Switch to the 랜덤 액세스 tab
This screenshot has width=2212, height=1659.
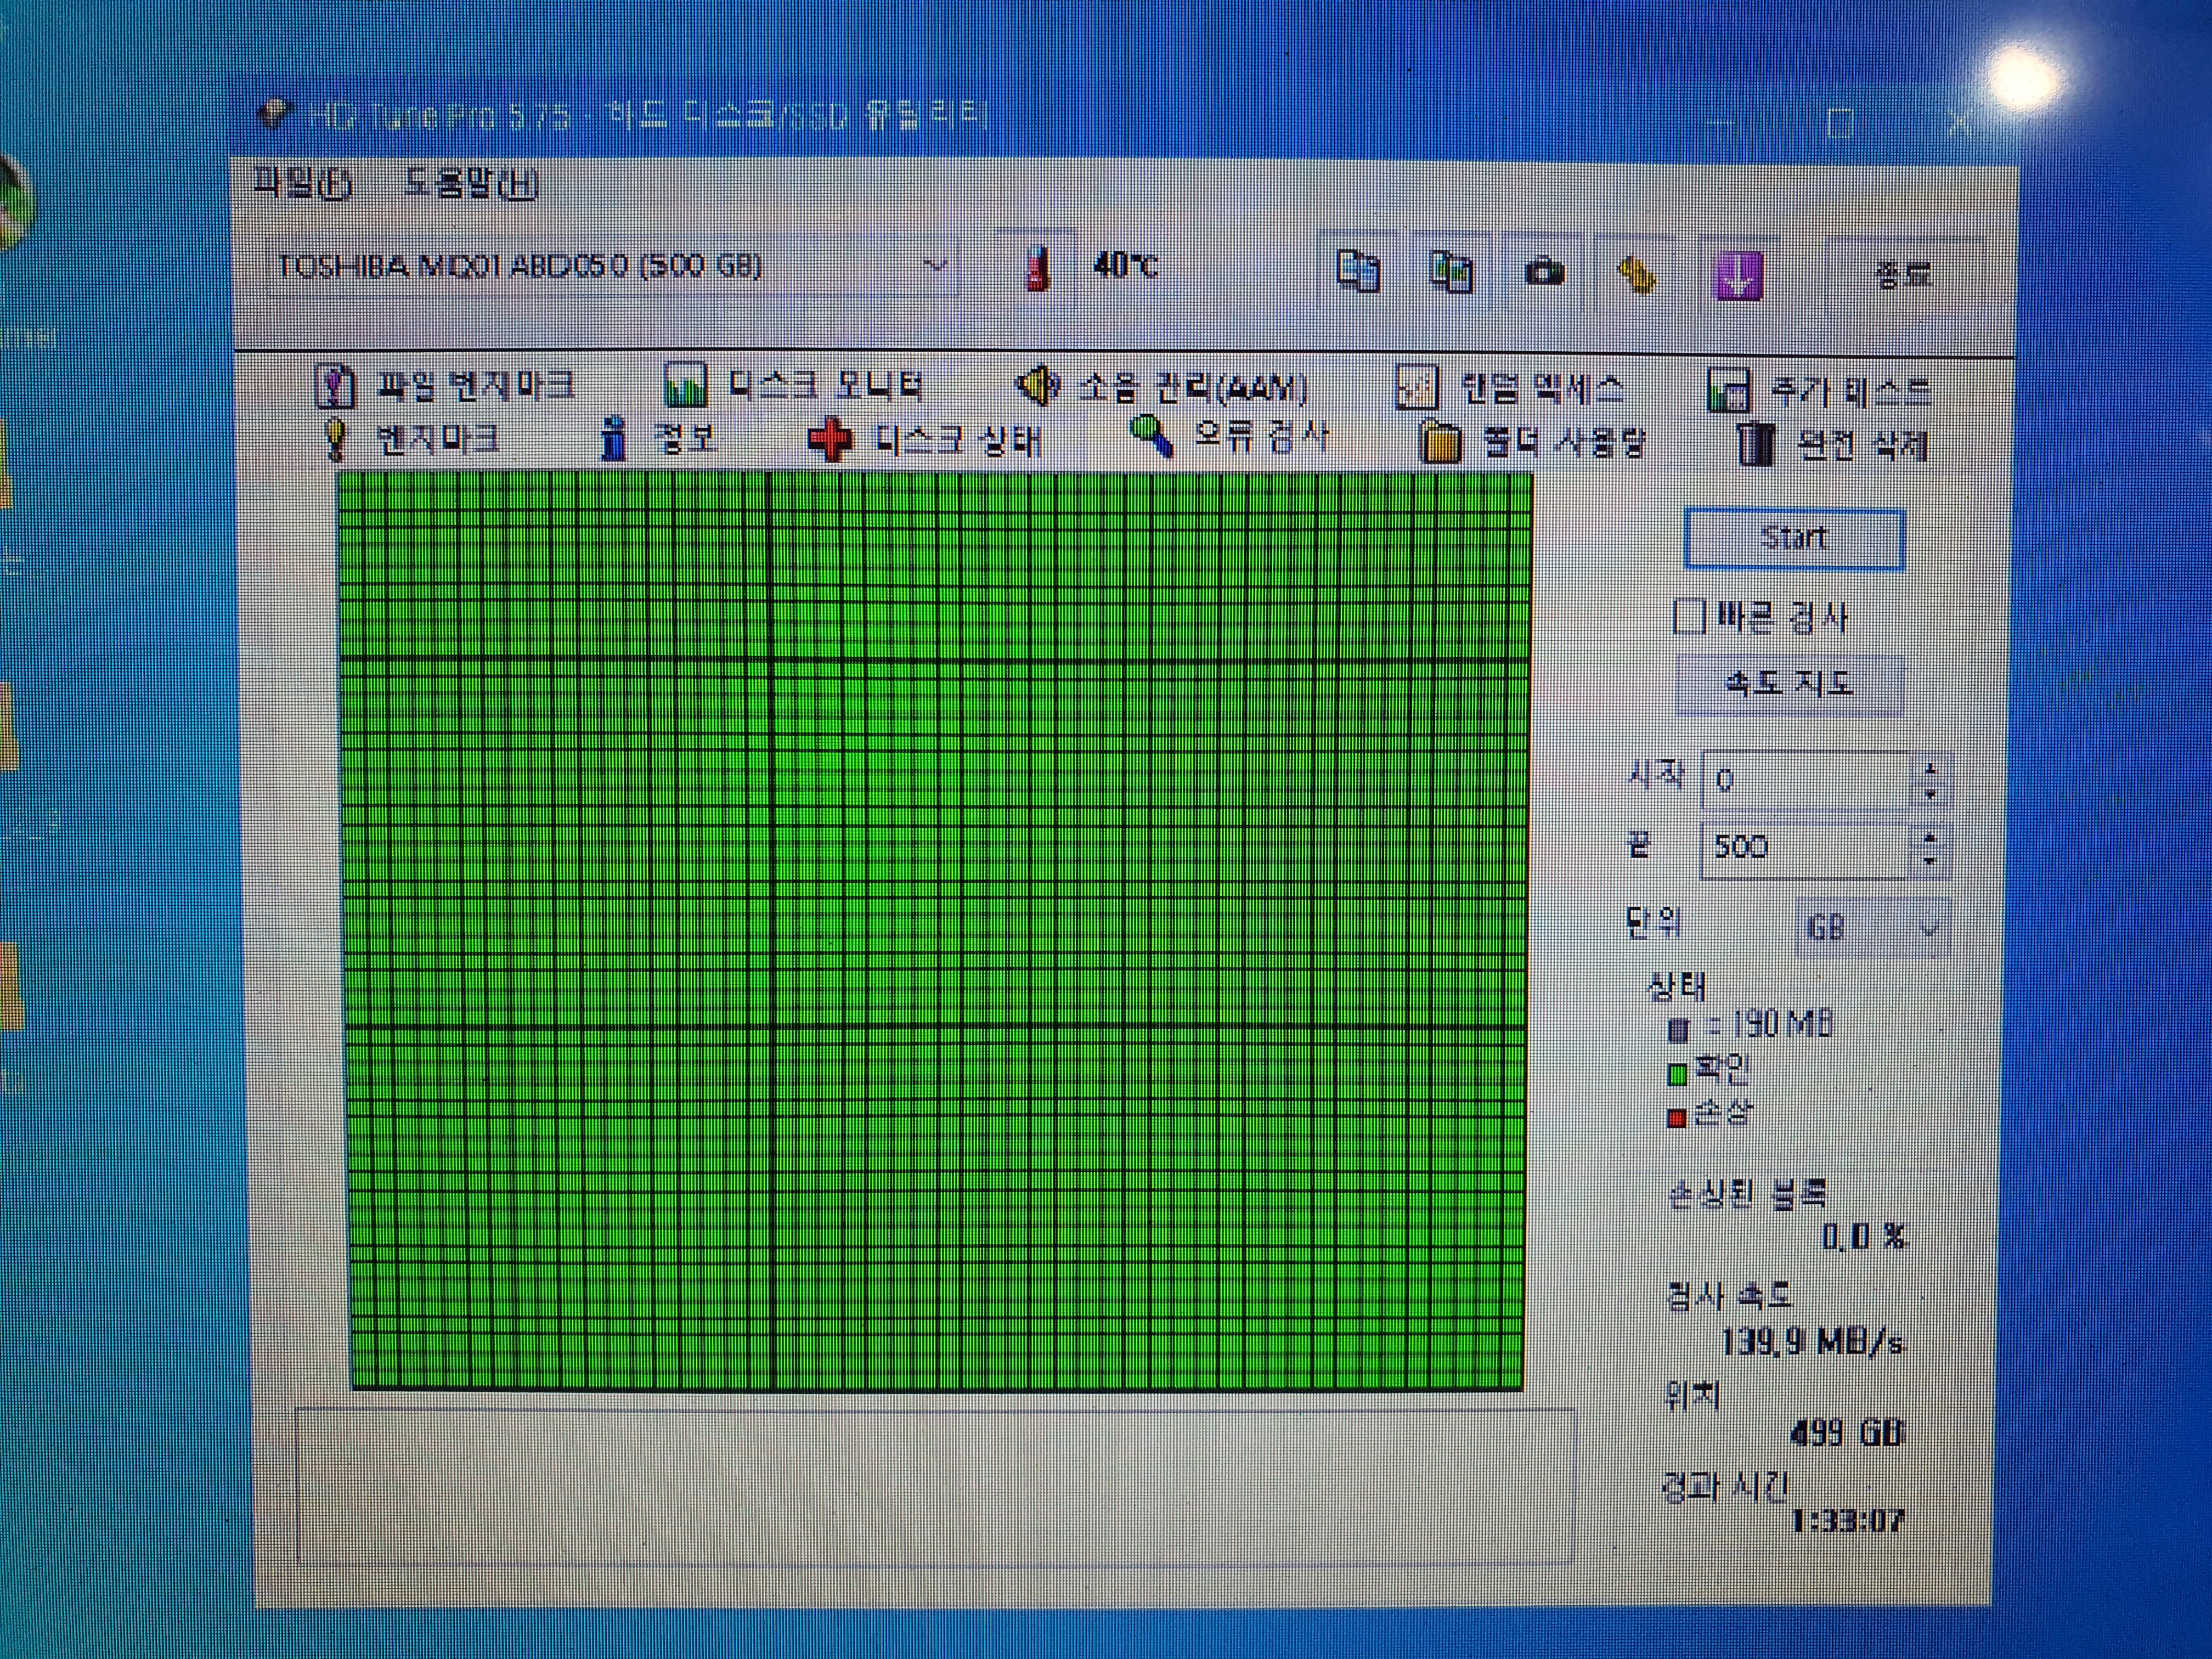tap(1510, 388)
